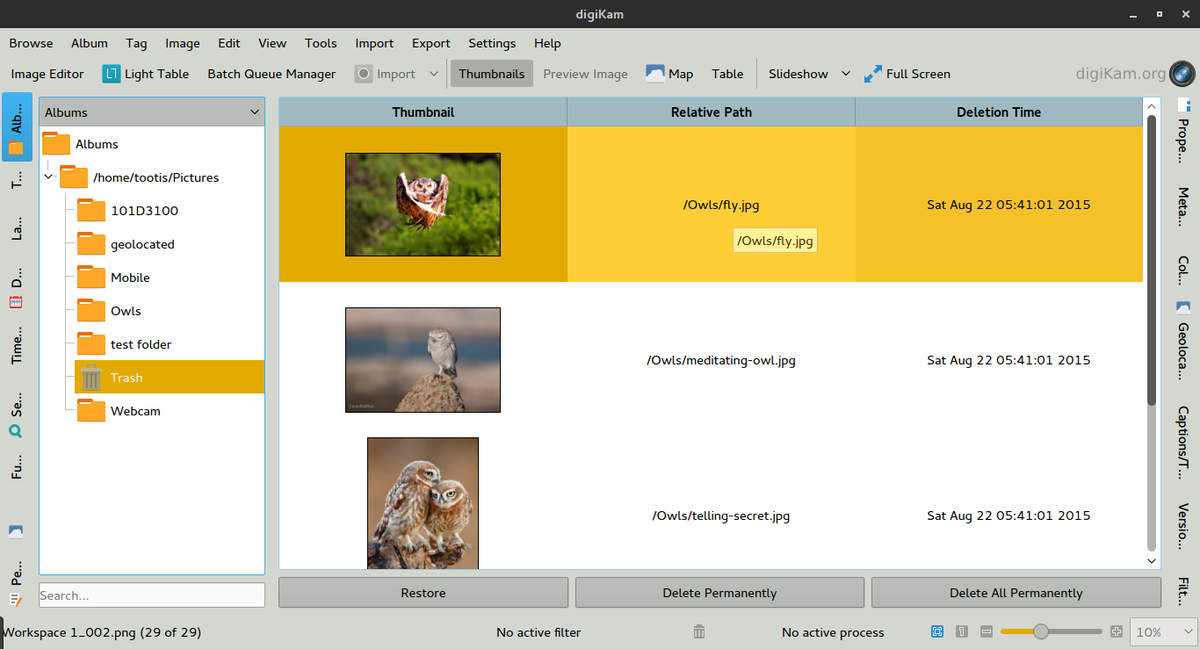Open the Search sidebar tab with magnifier
Screen dimensions: 1200x649
click(x=16, y=420)
